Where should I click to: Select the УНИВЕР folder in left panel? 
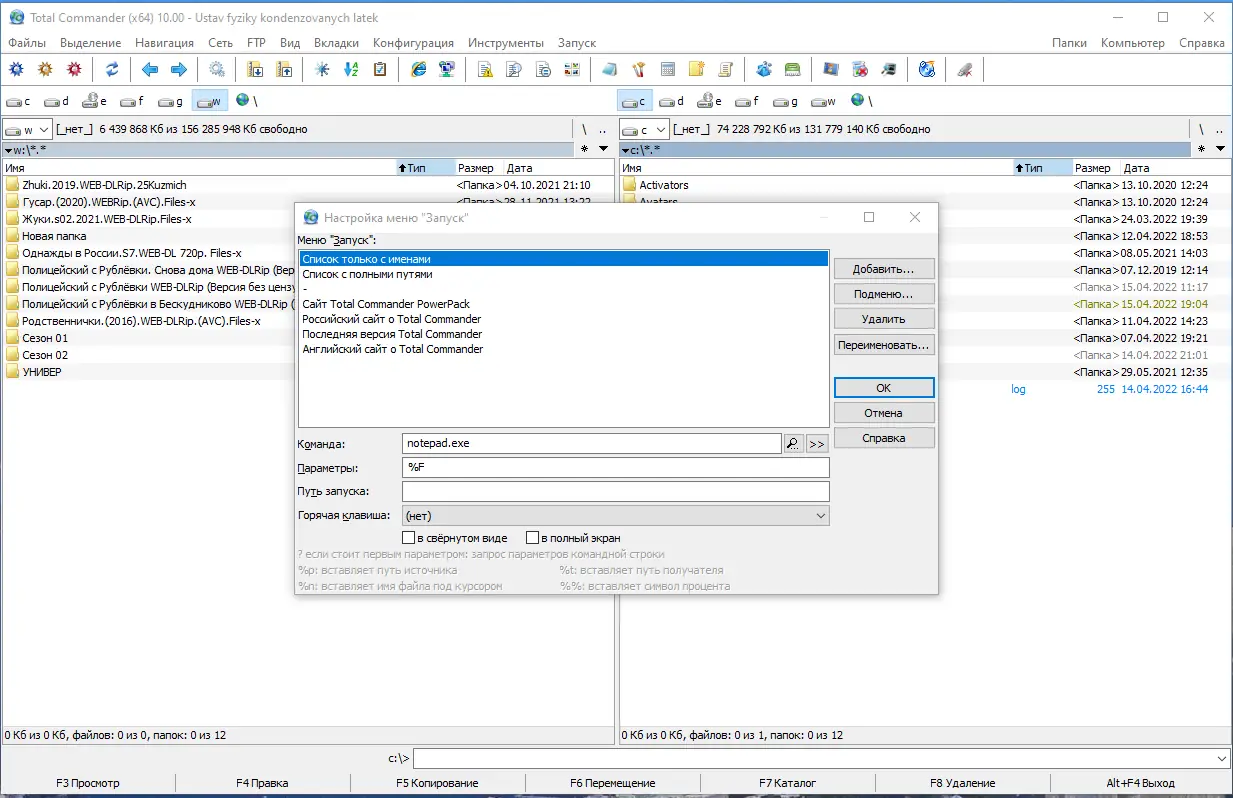(x=41, y=372)
